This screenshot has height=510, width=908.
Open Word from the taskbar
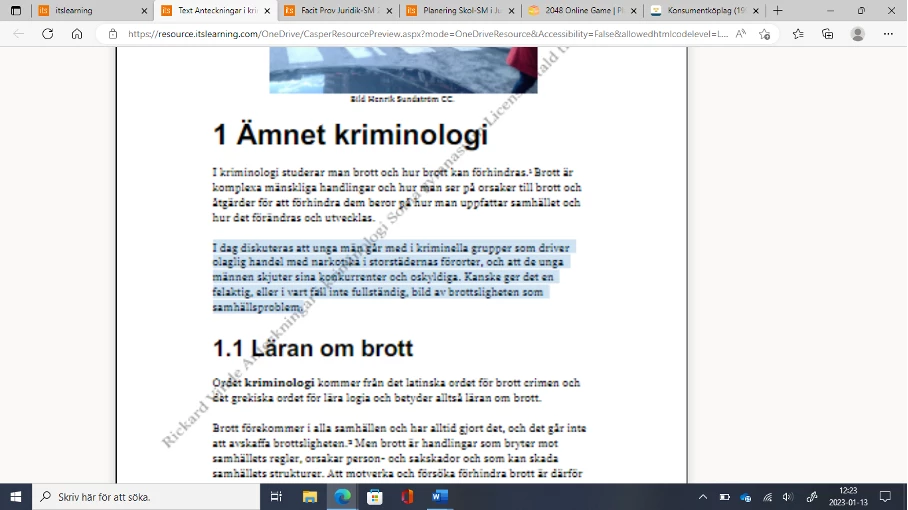pos(440,497)
